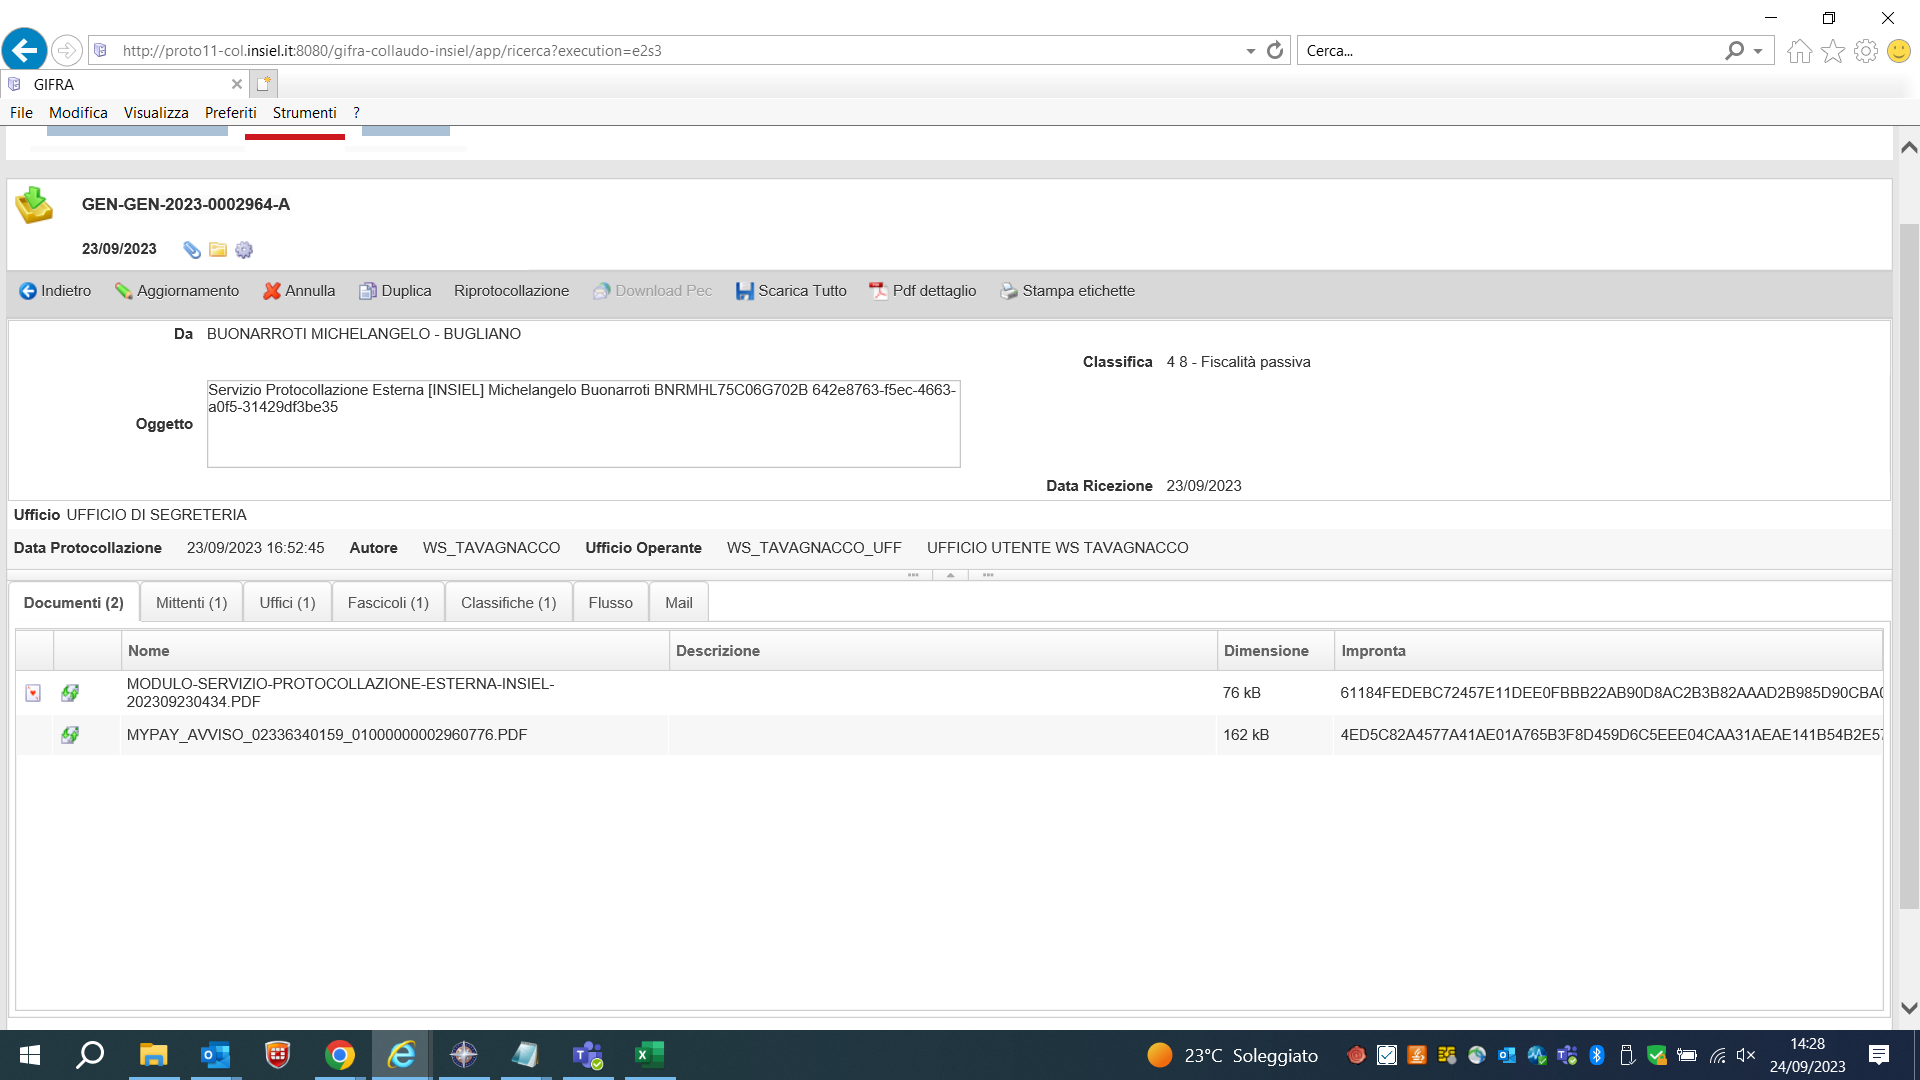Image resolution: width=1920 pixels, height=1080 pixels.
Task: Click the green icon on the MYPAY_AVVISO row
Action: tap(70, 735)
